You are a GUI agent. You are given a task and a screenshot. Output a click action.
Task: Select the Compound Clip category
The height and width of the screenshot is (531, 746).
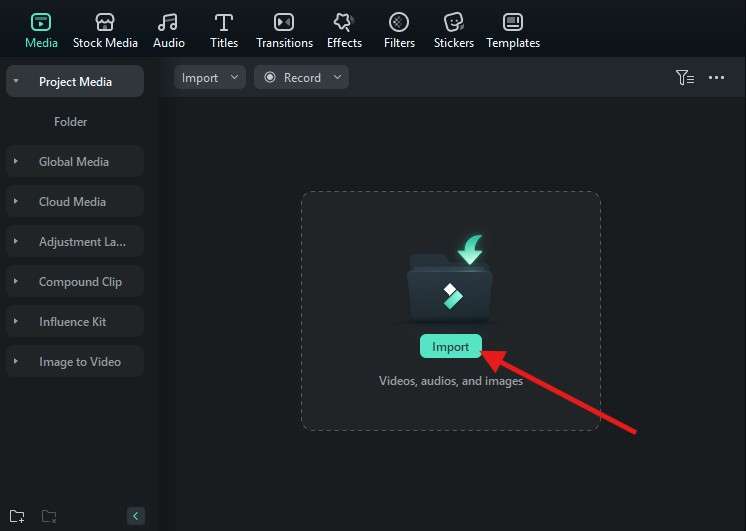(x=75, y=281)
